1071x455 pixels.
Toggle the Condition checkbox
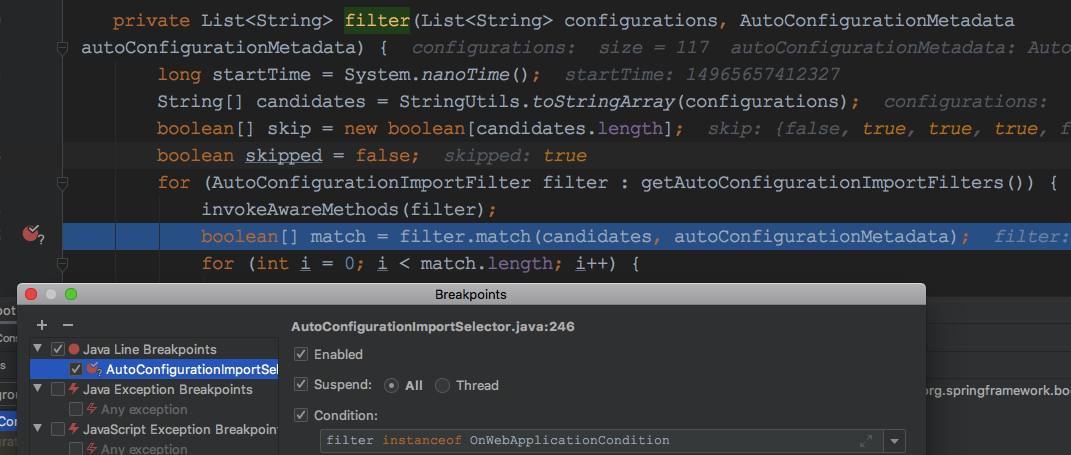(301, 415)
